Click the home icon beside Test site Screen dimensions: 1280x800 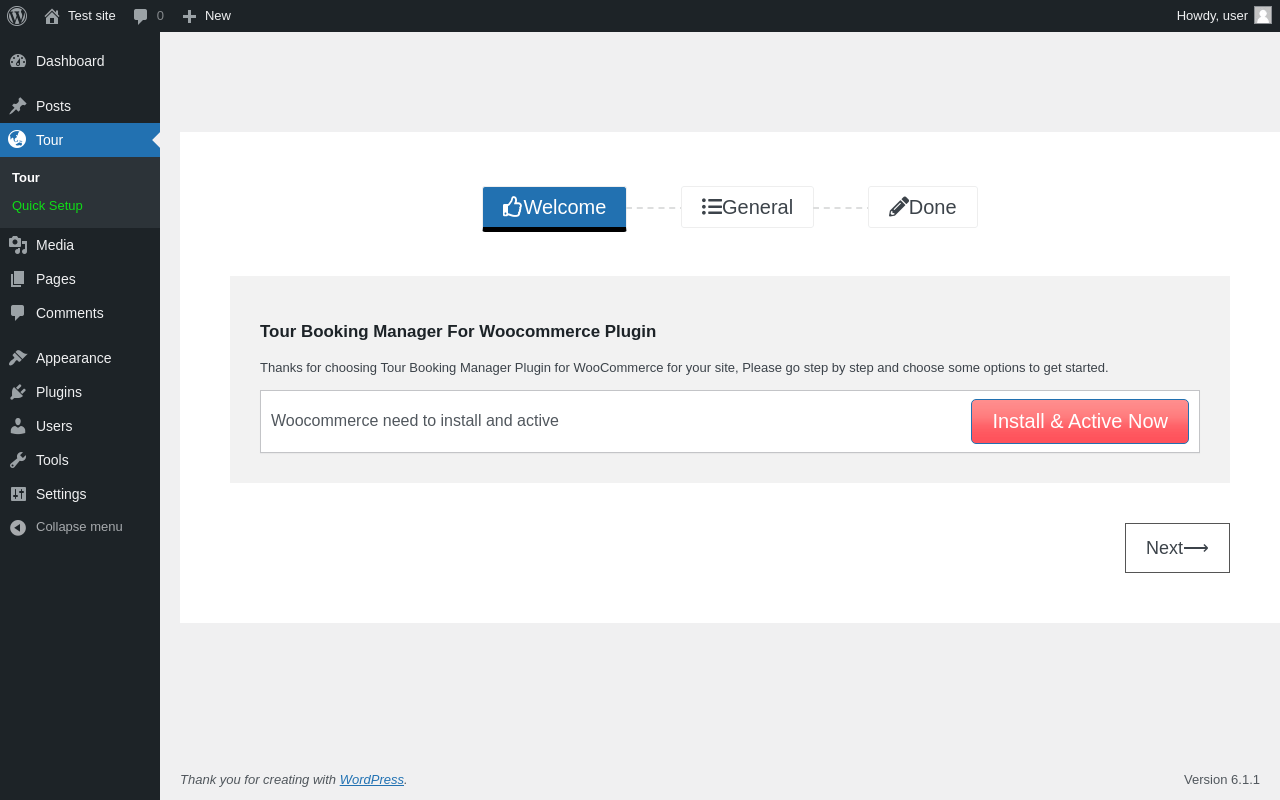[52, 16]
